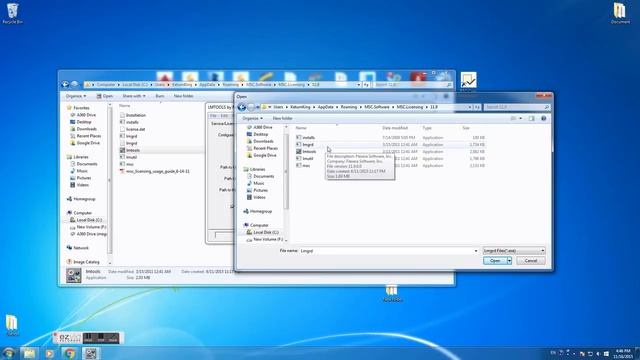Open Google Chrome from the taskbar
640x360 pixels.
(x=70, y=353)
